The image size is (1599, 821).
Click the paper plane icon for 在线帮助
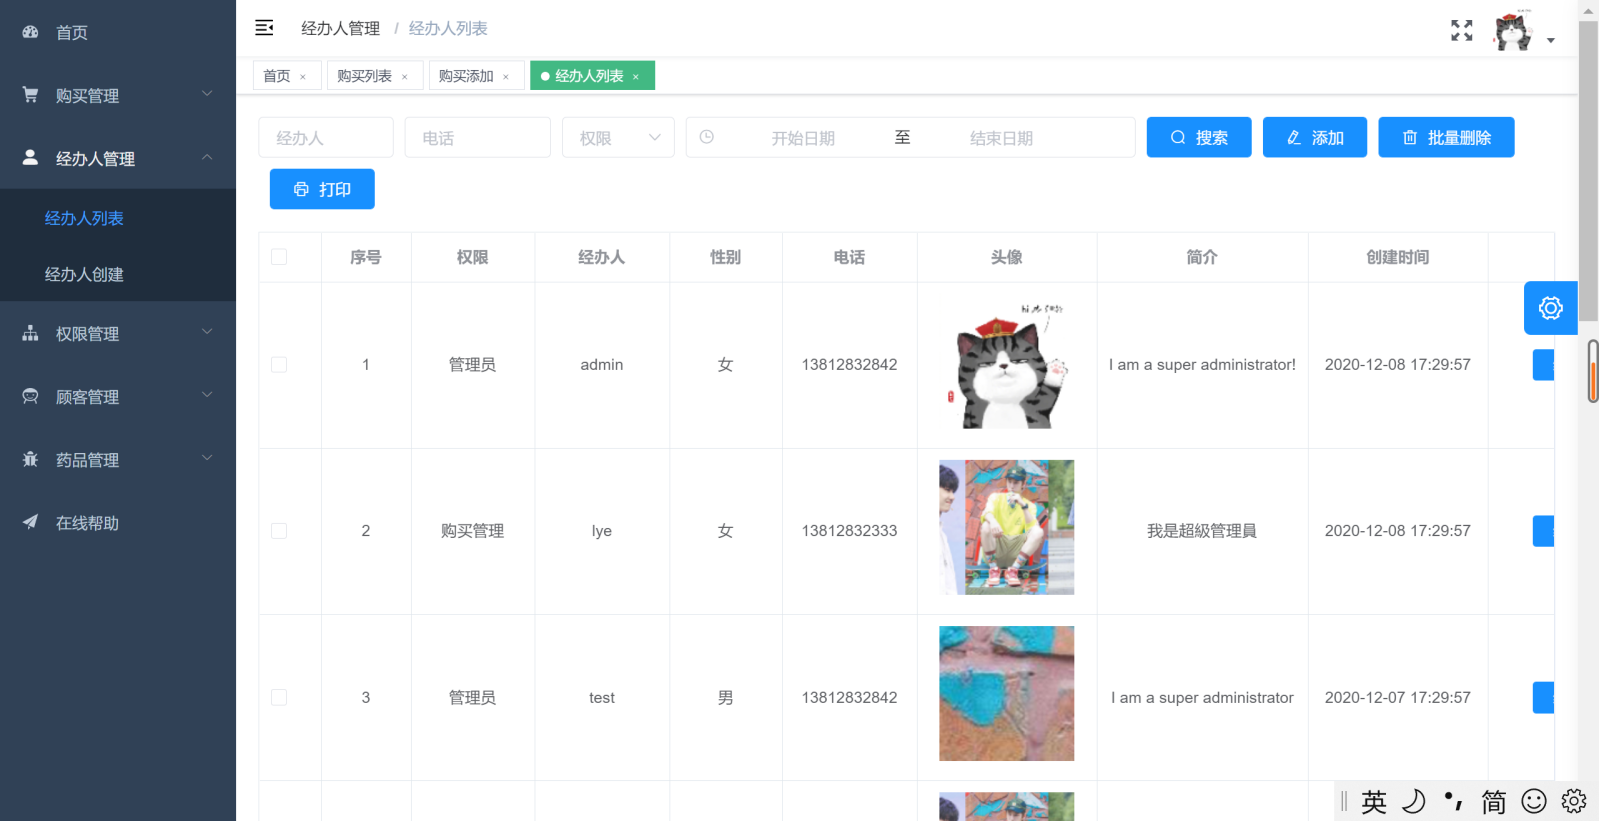click(x=30, y=522)
